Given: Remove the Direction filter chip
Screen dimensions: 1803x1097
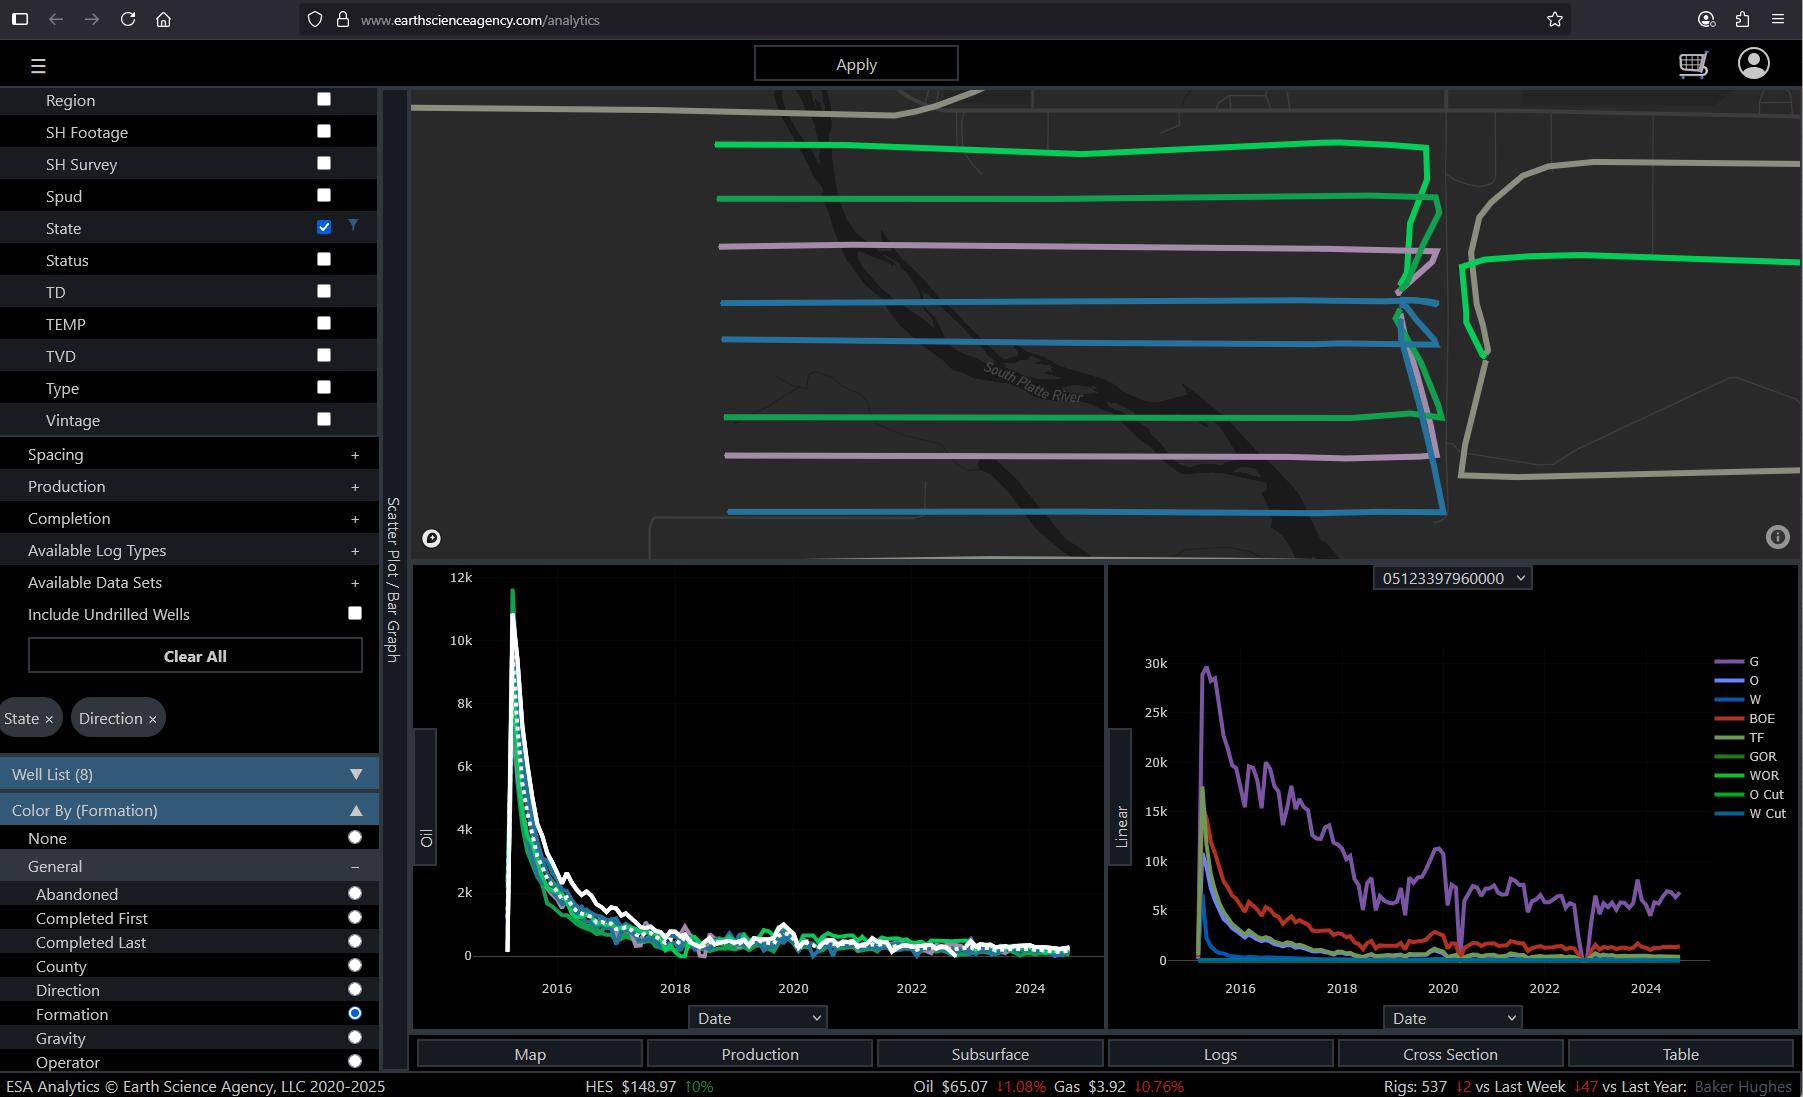Looking at the screenshot, I should tap(152, 719).
